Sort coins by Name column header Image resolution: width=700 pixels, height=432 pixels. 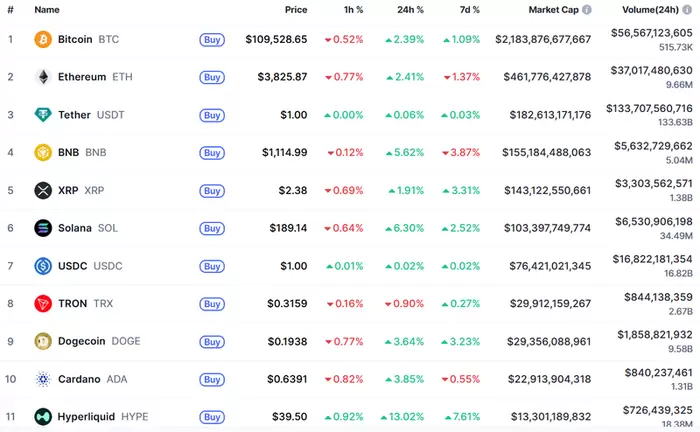click(47, 9)
